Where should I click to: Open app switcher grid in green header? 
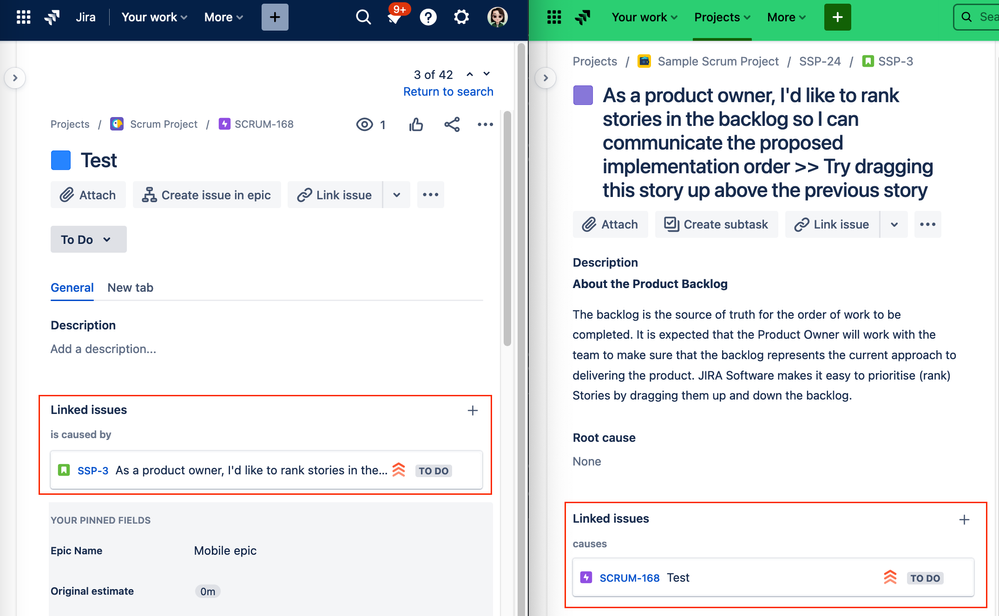coord(554,17)
